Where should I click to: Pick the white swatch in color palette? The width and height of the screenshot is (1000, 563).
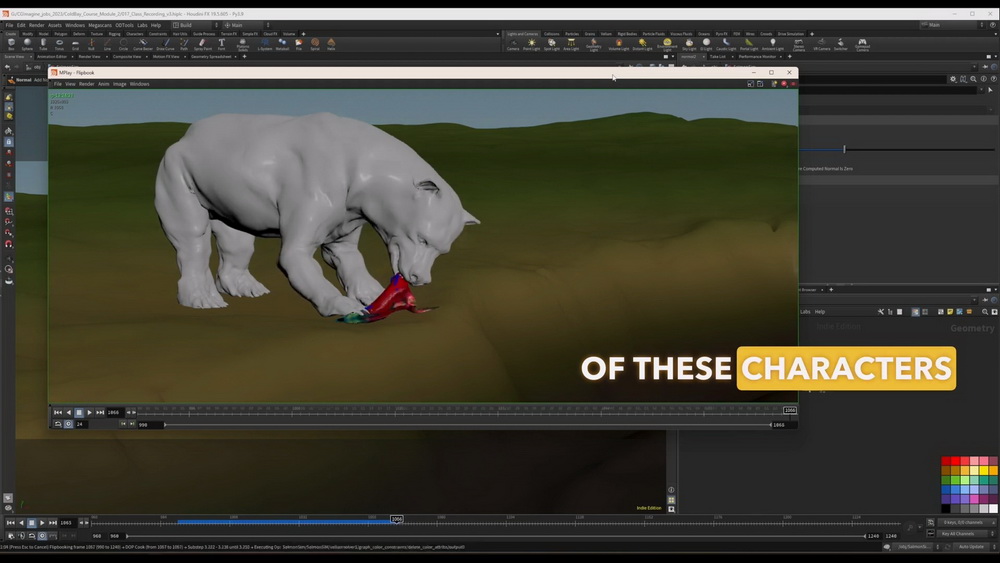click(994, 509)
